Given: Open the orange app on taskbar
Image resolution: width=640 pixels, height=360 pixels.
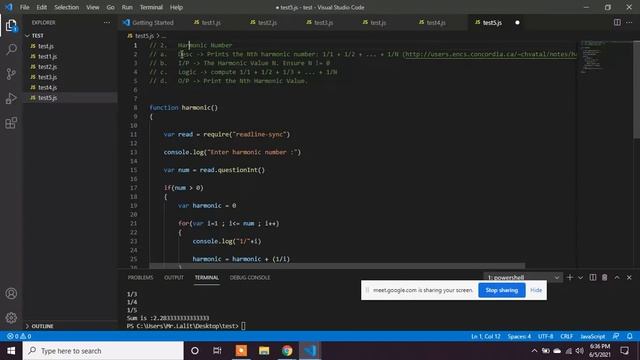Looking at the screenshot, I should click(x=241, y=351).
